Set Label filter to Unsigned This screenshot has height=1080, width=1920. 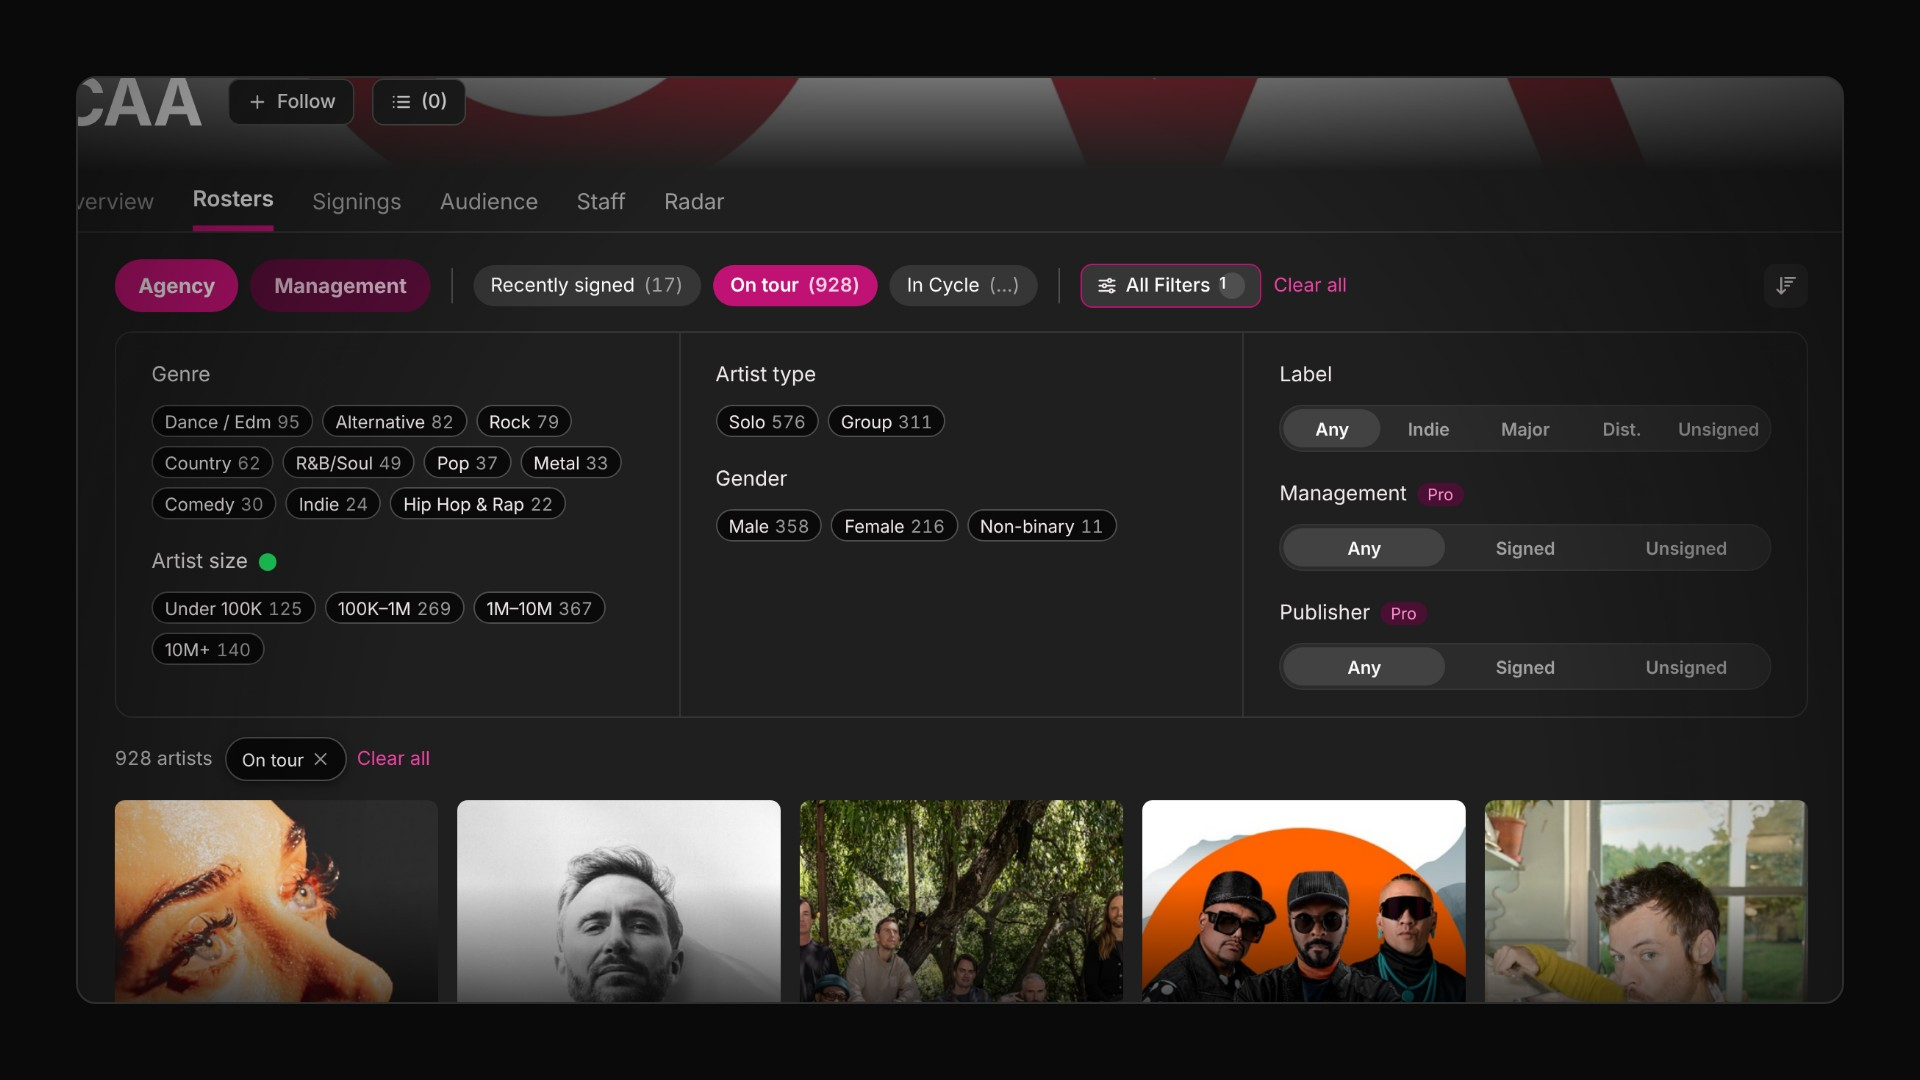pyautogui.click(x=1717, y=429)
